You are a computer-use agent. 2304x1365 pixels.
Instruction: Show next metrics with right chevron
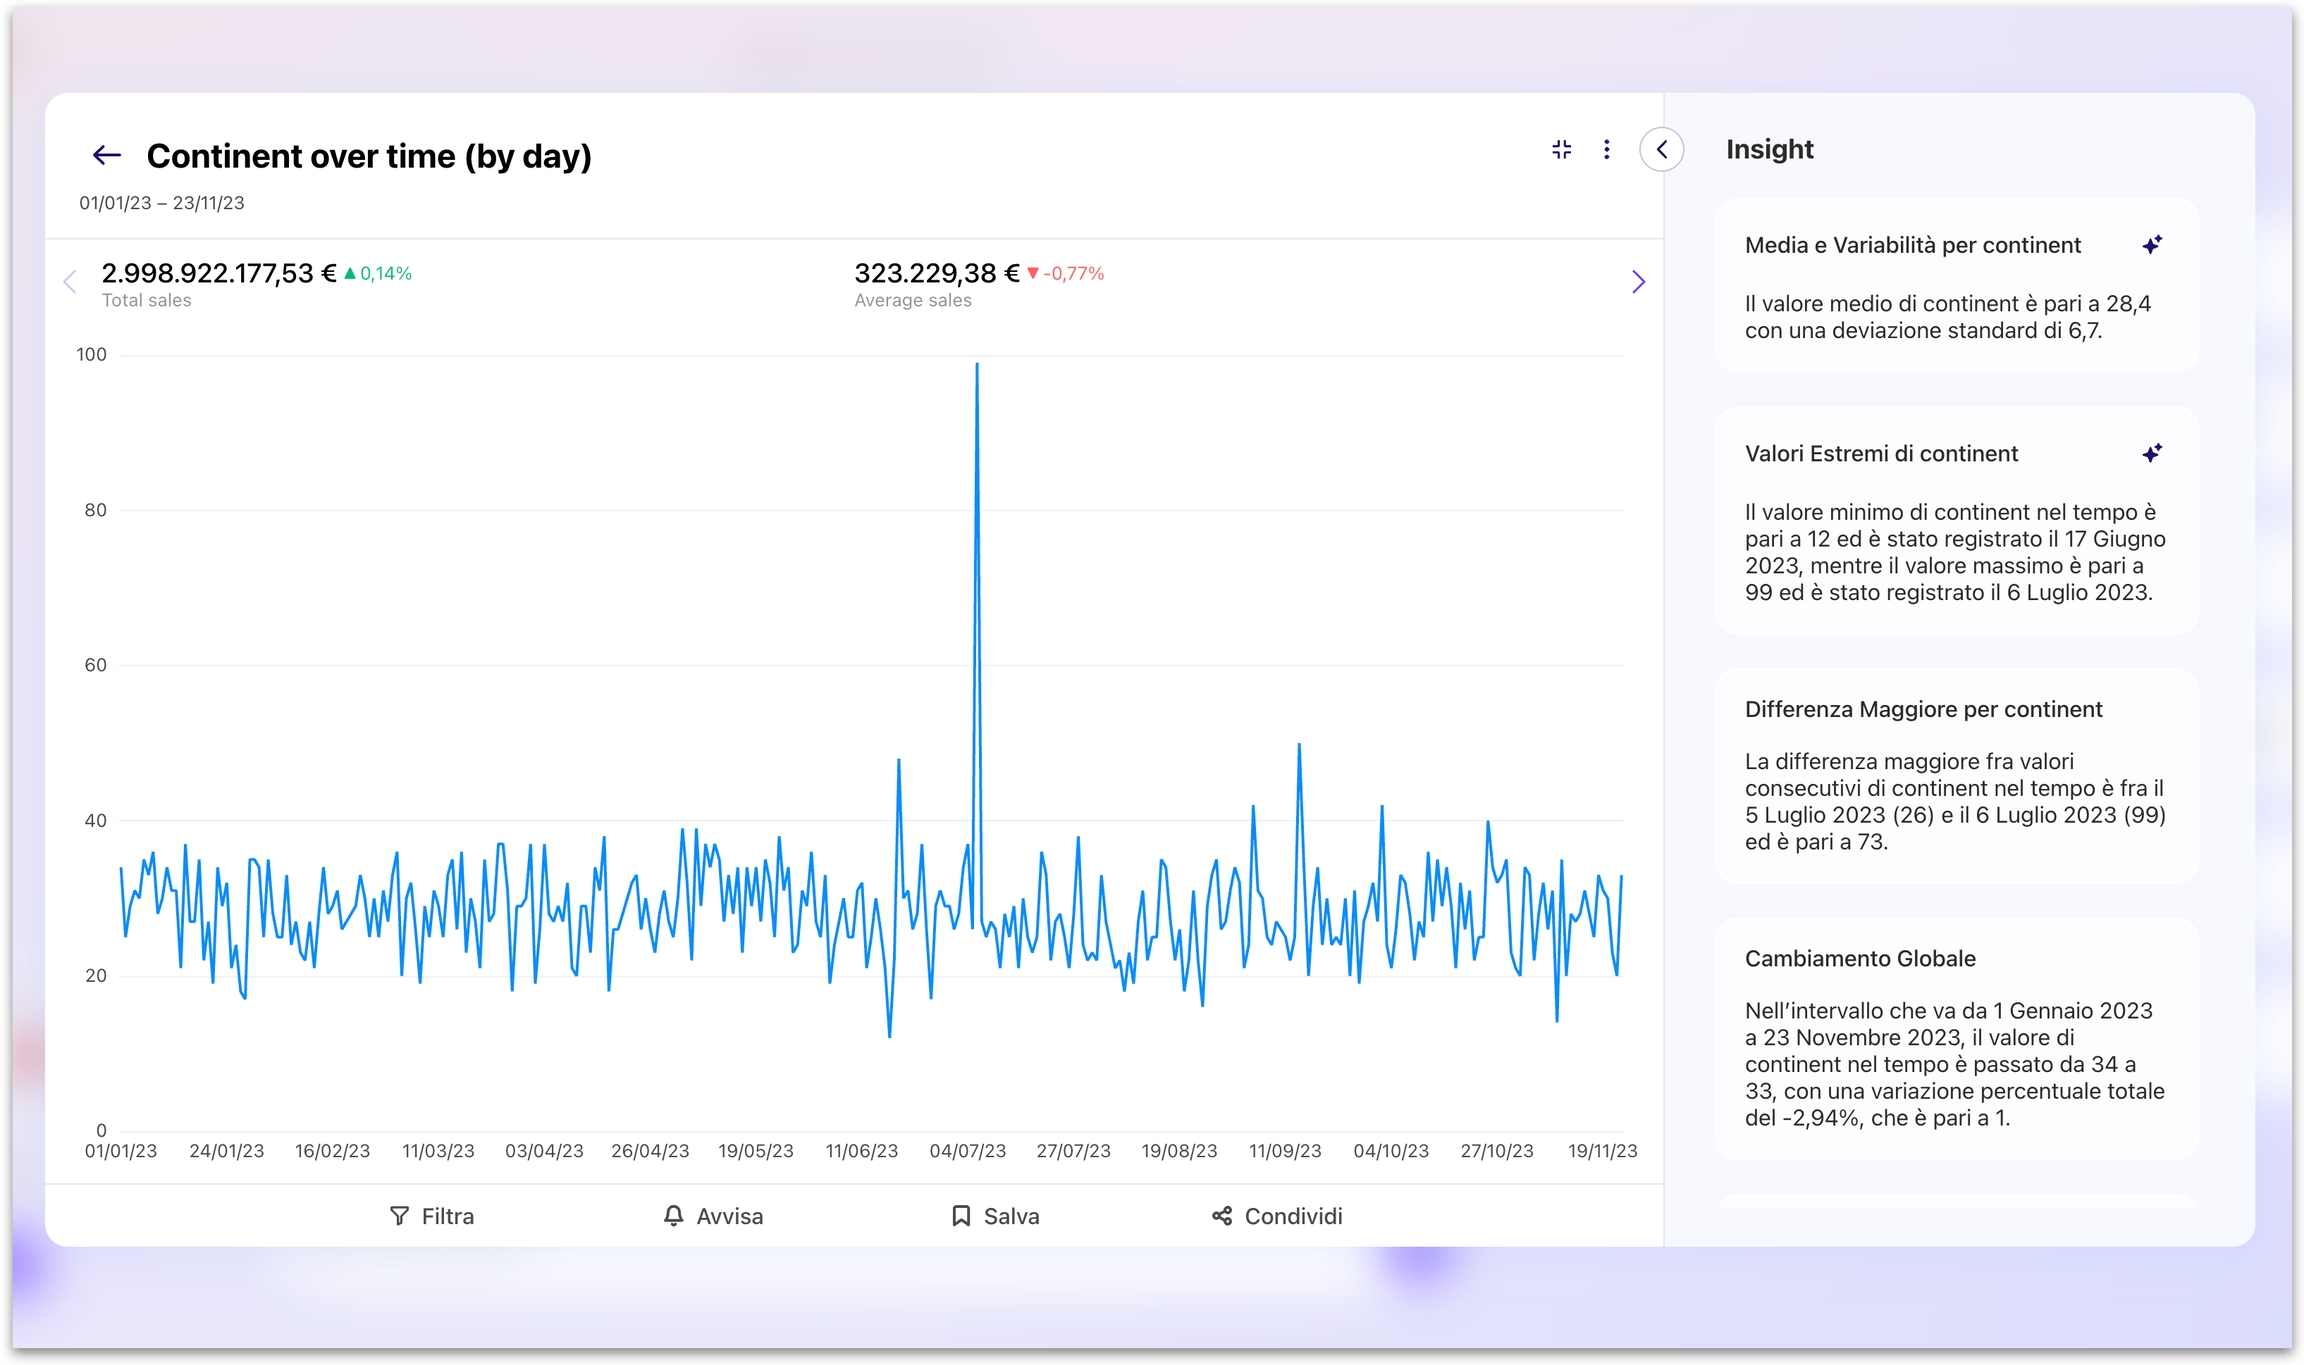point(1638,282)
